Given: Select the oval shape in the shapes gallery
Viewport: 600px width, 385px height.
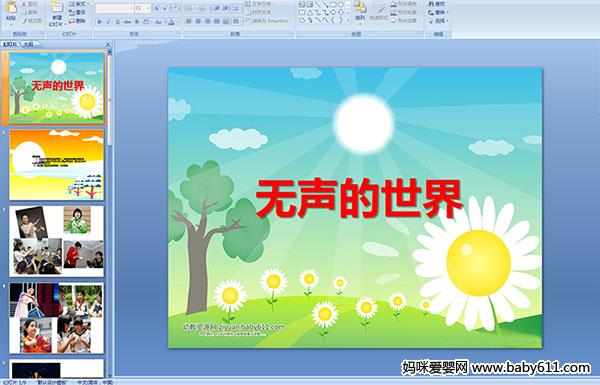Looking at the screenshot, I should click(x=341, y=5).
